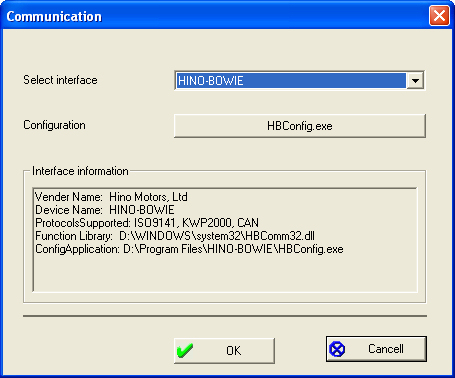Click the blue crossed-circle icon on Cancell
455x378 pixels.
point(337,349)
